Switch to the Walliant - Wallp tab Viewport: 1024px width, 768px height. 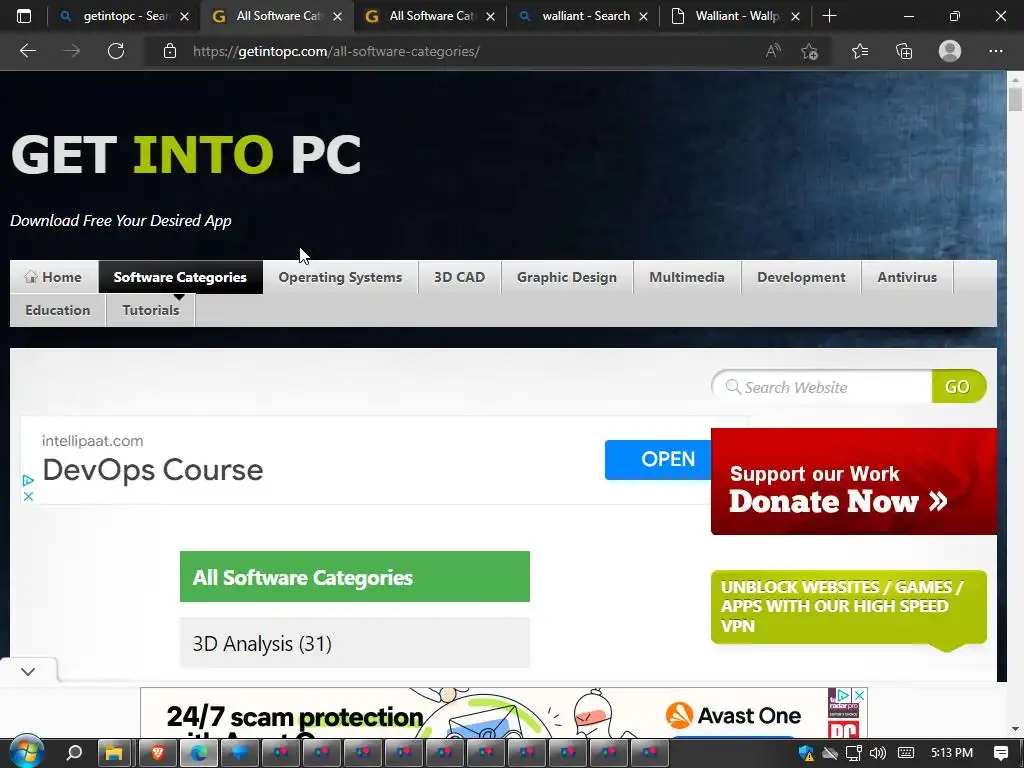pyautogui.click(x=737, y=16)
